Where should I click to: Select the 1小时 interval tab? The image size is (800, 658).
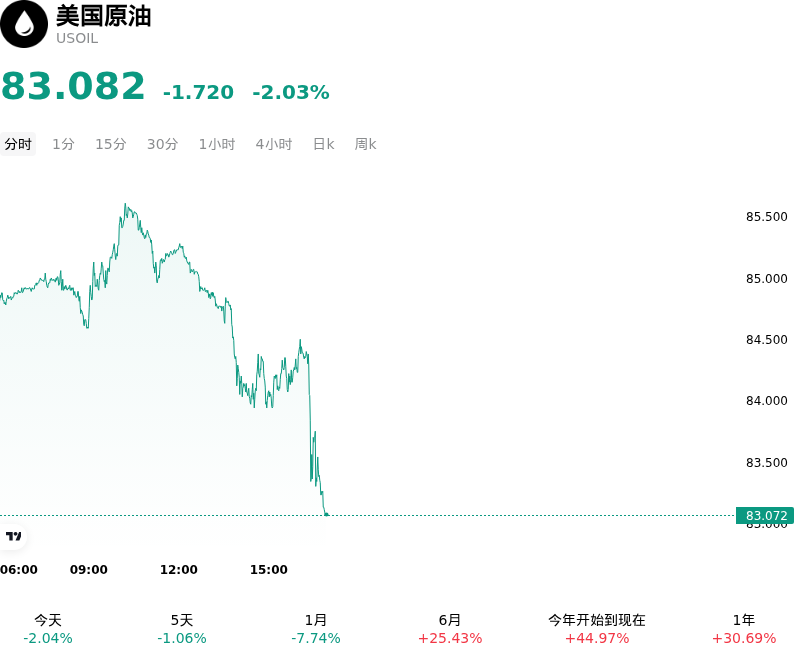point(217,144)
